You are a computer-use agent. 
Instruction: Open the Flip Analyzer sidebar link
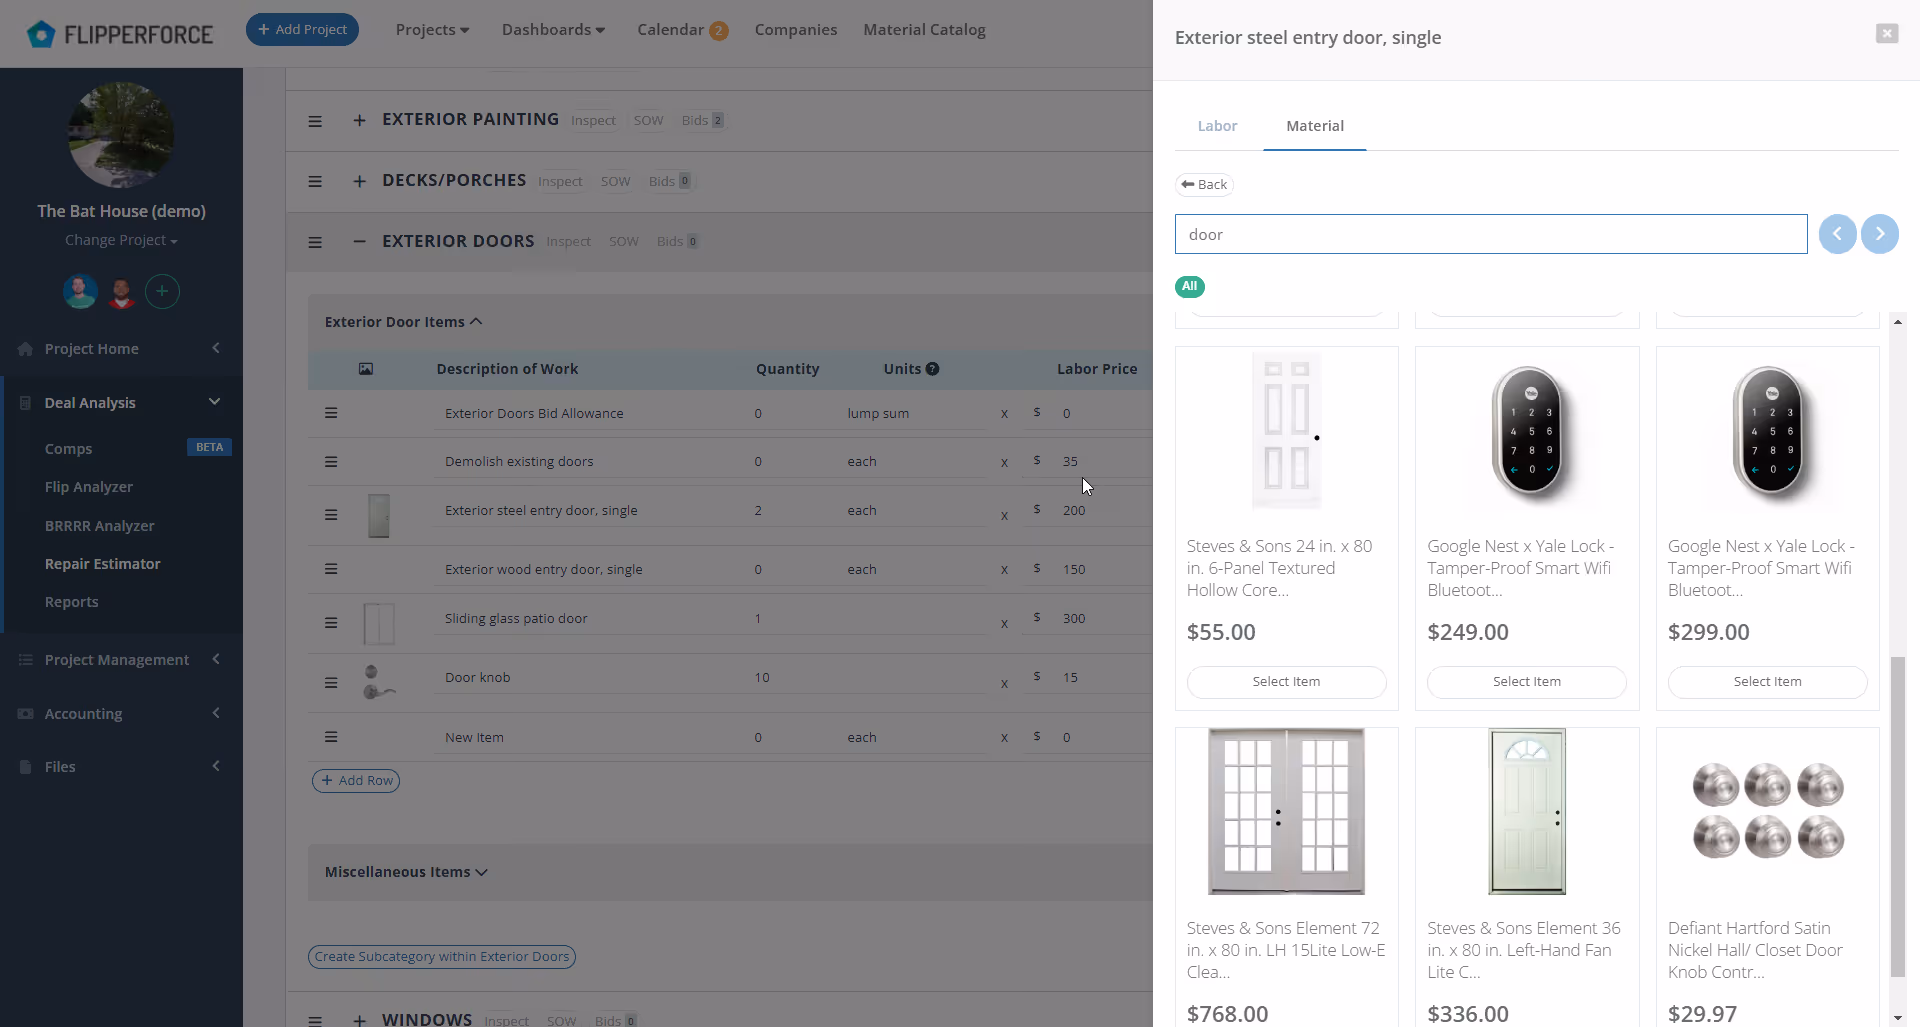click(88, 487)
